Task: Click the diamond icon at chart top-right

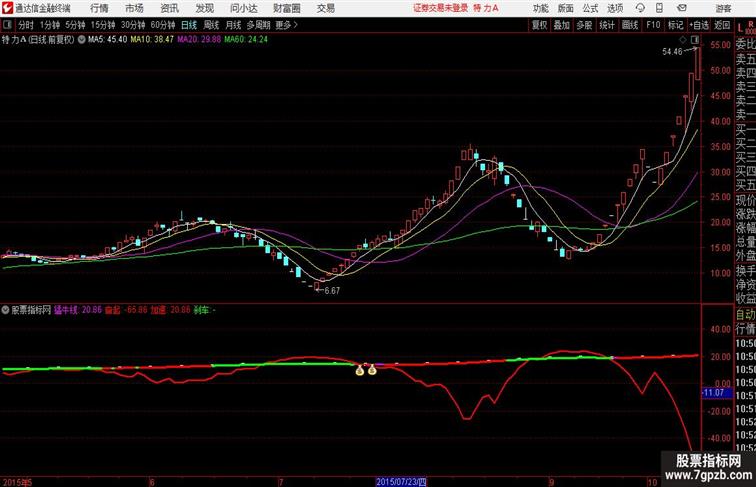Action: [683, 39]
